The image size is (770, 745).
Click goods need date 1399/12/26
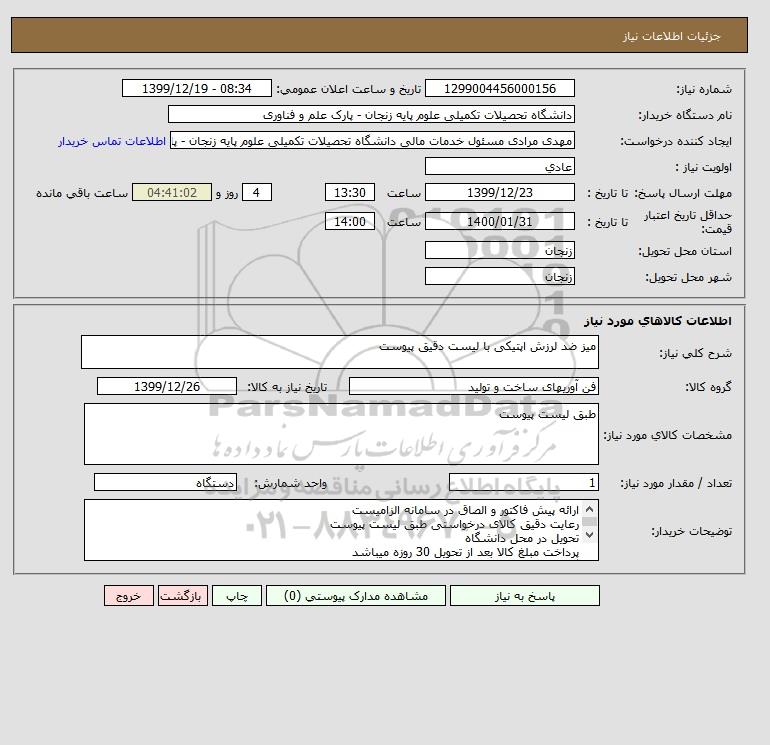pyautogui.click(x=167, y=386)
